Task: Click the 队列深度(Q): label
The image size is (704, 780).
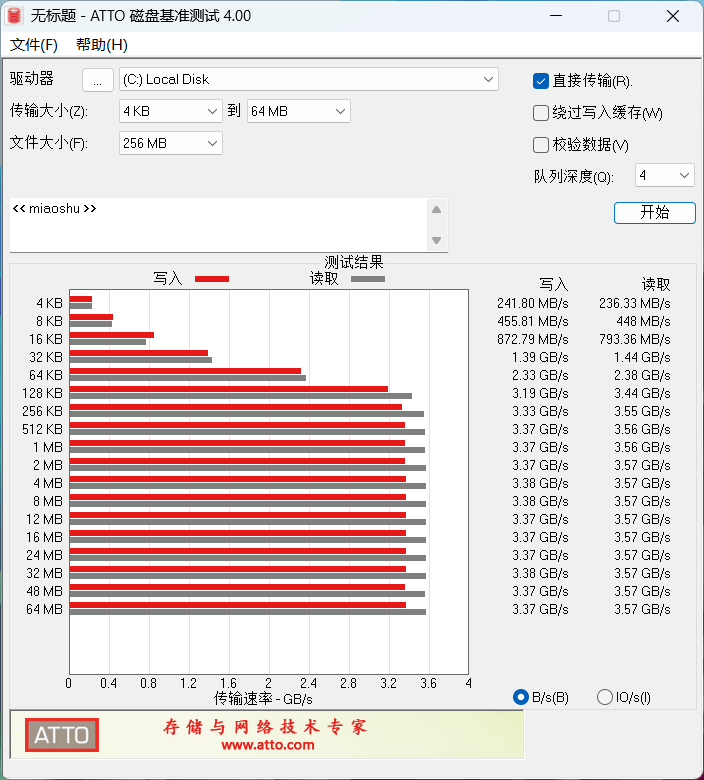Action: coord(574,176)
